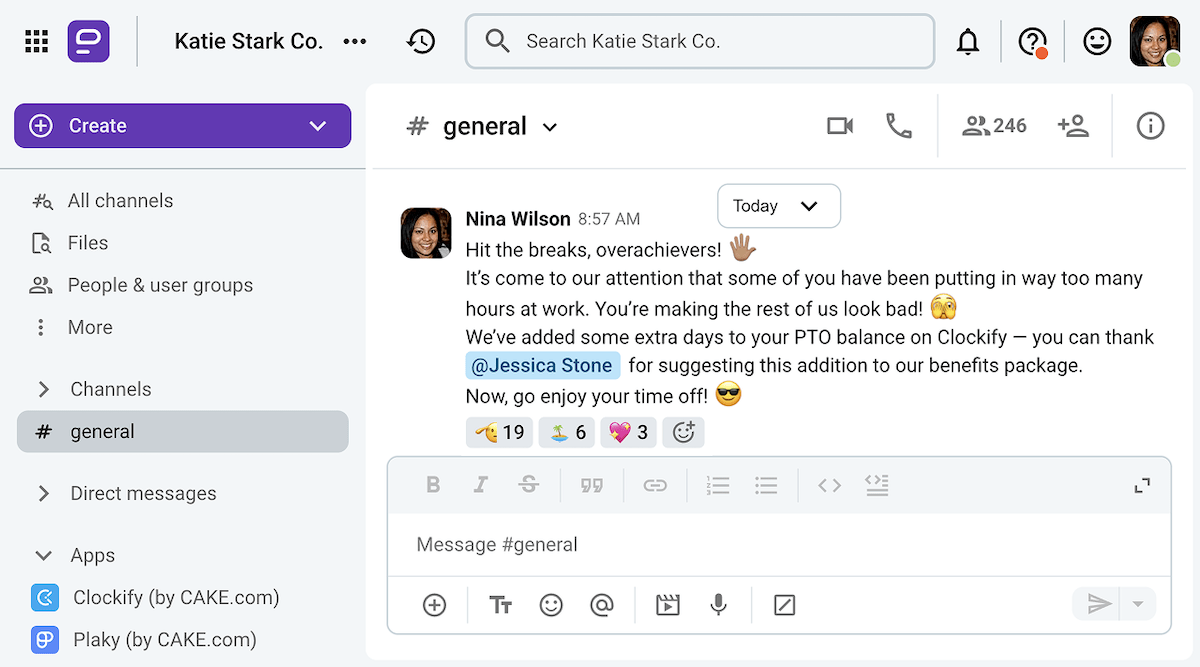Click the @Jessica Stone mention

pyautogui.click(x=542, y=366)
